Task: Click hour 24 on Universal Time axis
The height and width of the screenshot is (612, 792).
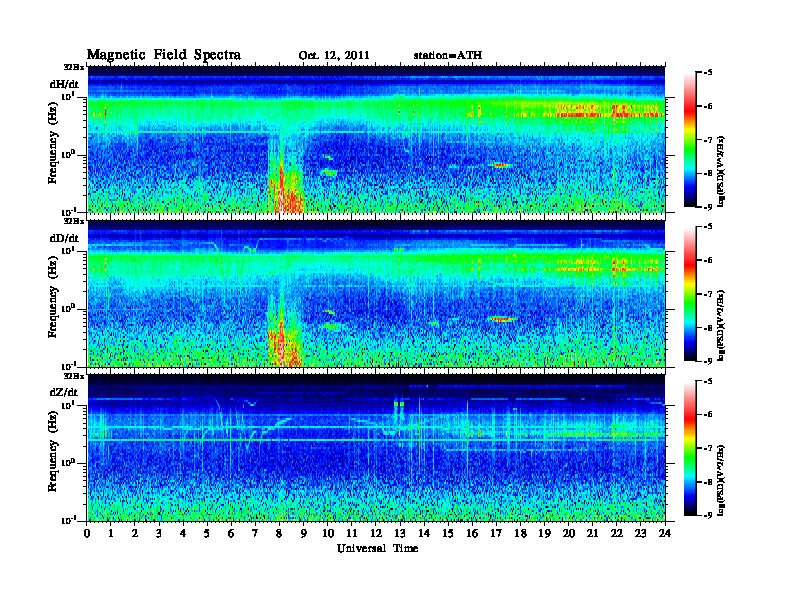Action: coord(665,534)
